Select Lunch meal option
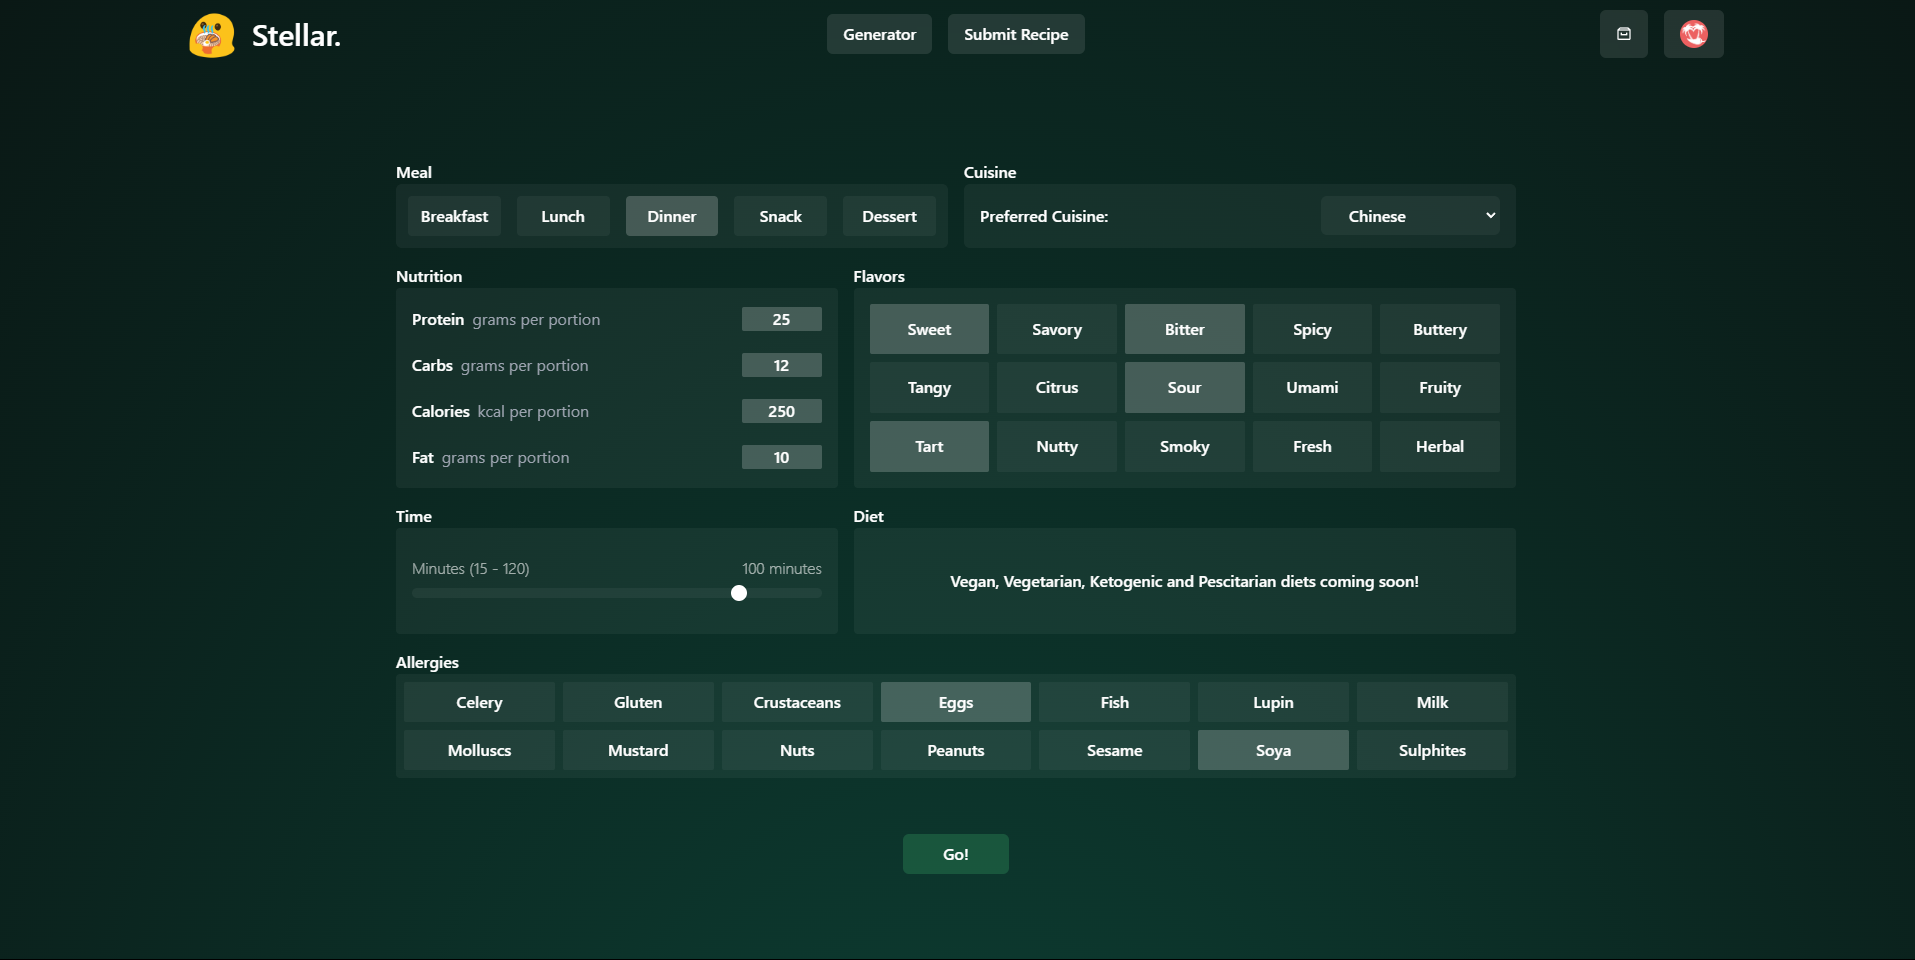 pos(563,216)
